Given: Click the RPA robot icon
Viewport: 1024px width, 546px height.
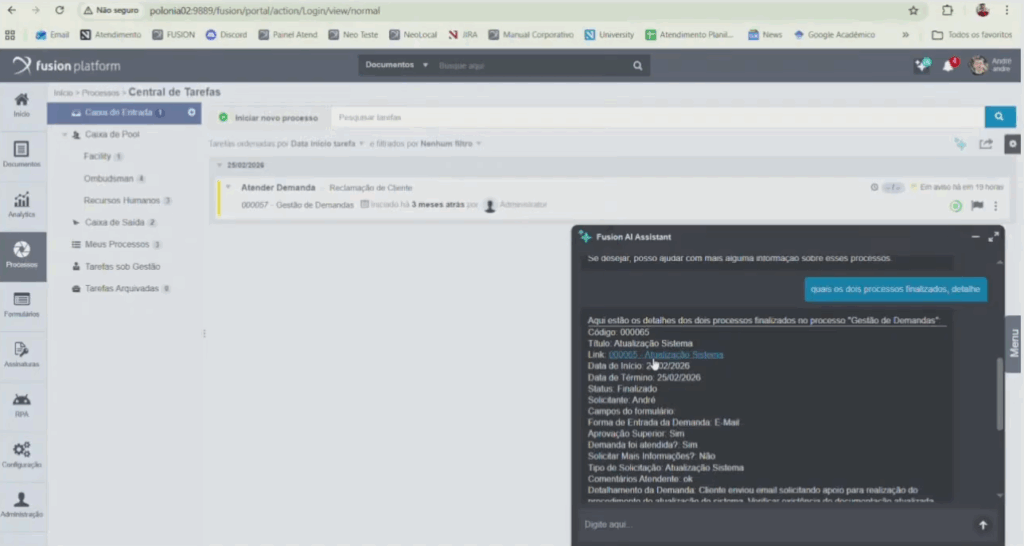Looking at the screenshot, I should click(21, 403).
